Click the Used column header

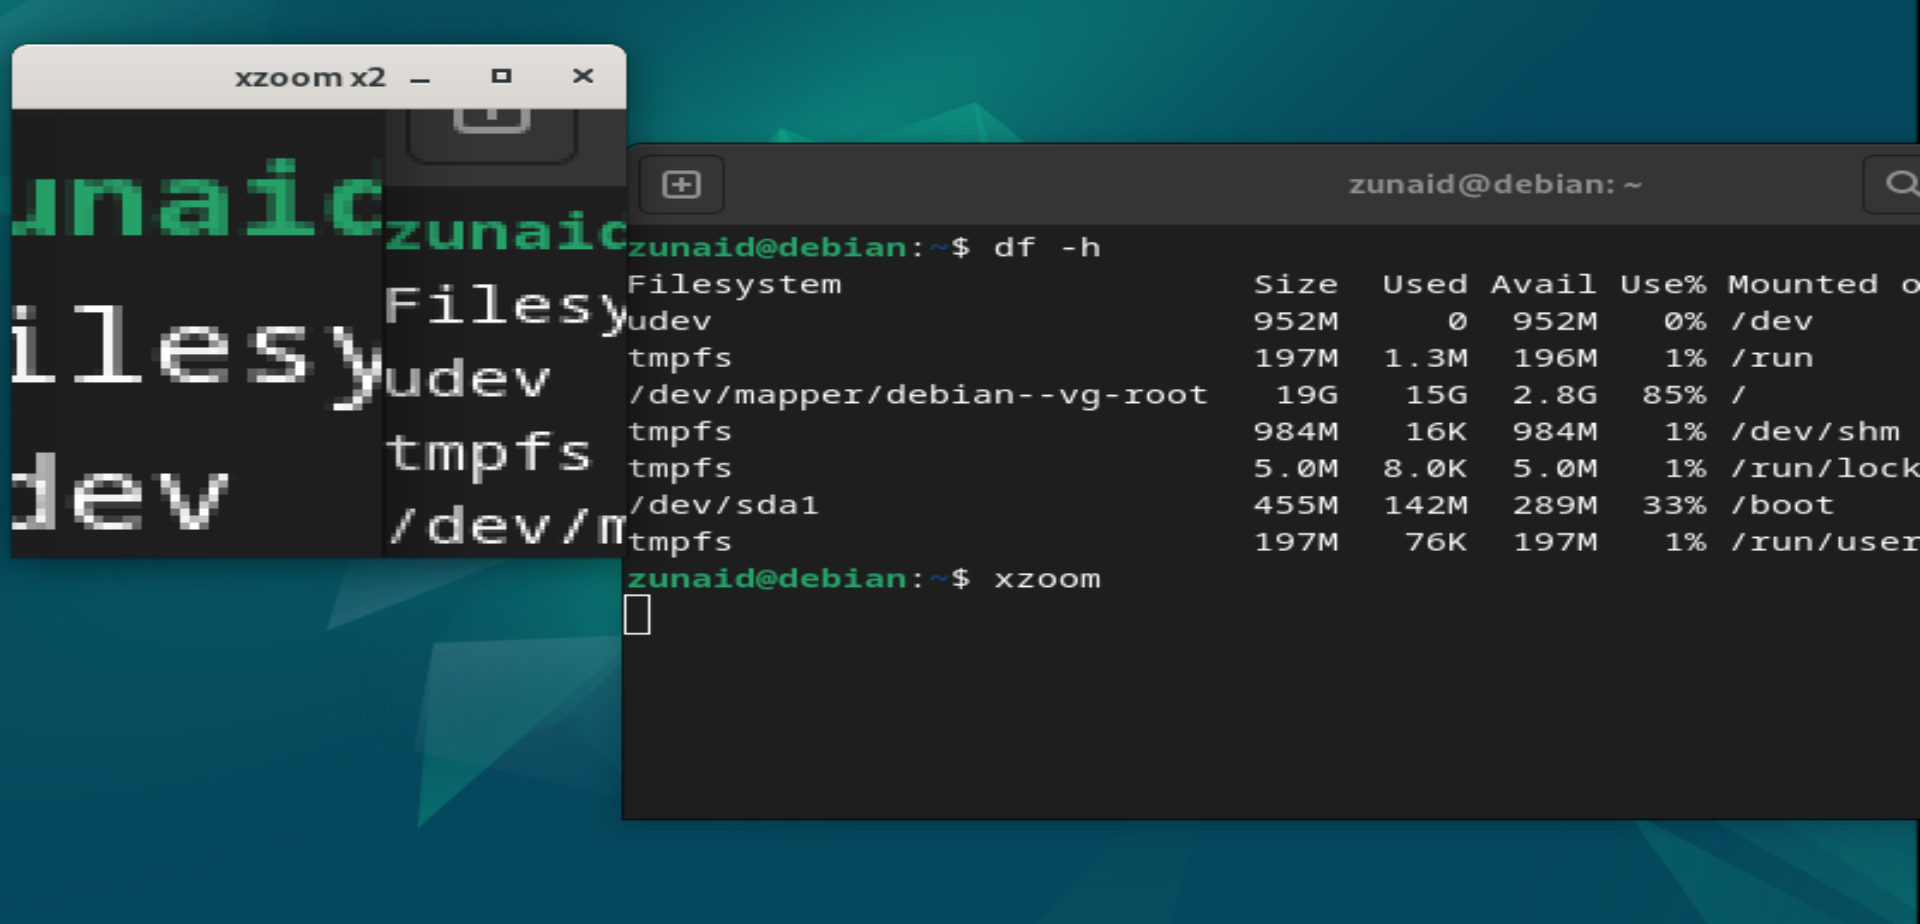[x=1425, y=285]
